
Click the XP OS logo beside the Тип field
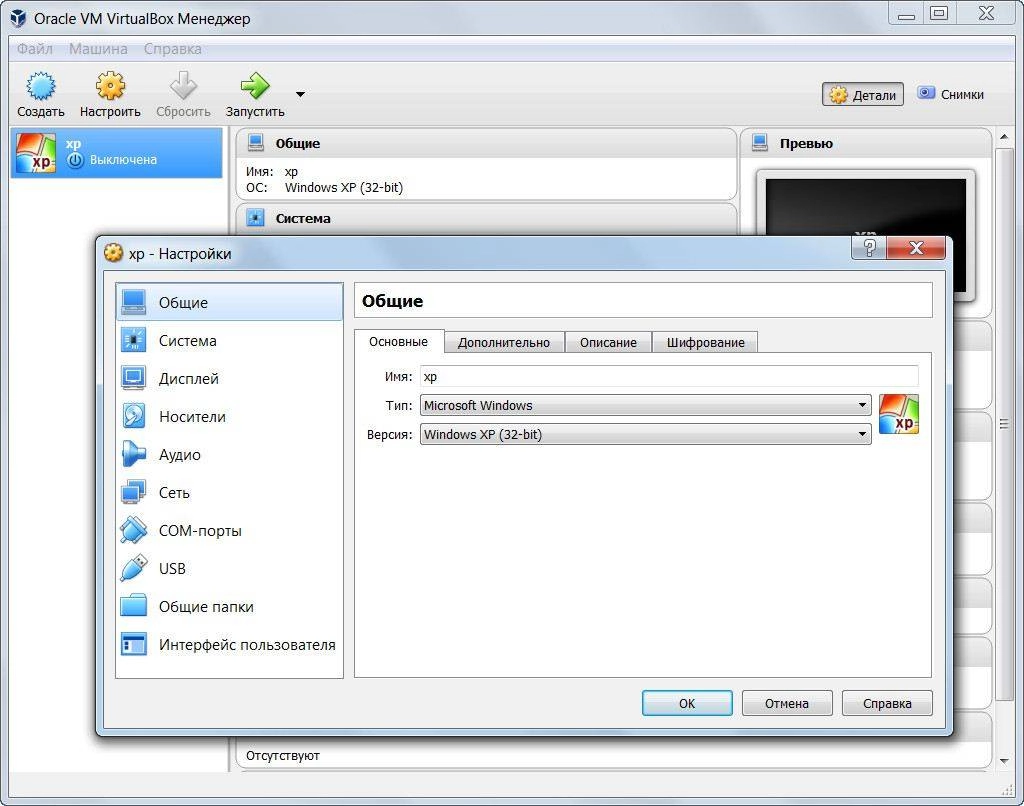coord(899,414)
